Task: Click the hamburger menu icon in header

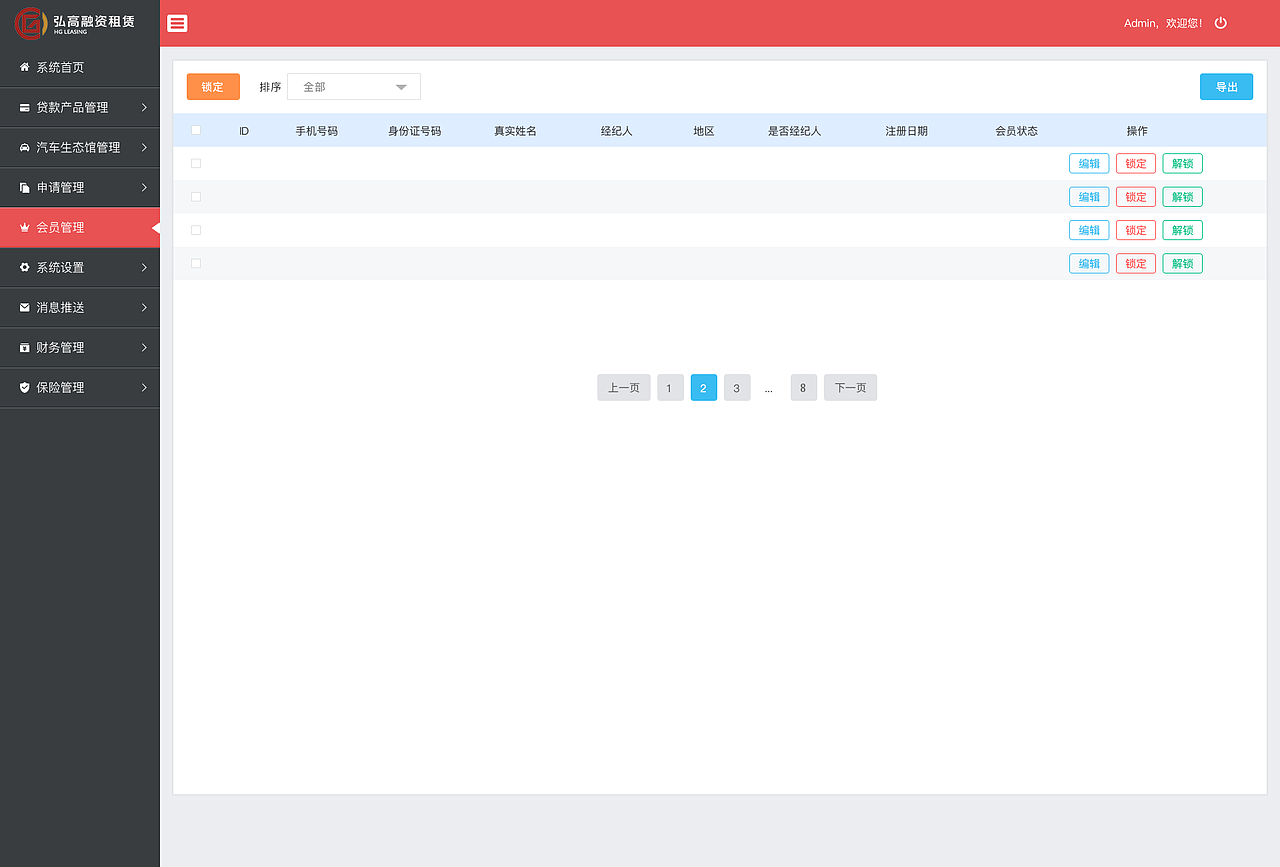Action: pyautogui.click(x=177, y=23)
